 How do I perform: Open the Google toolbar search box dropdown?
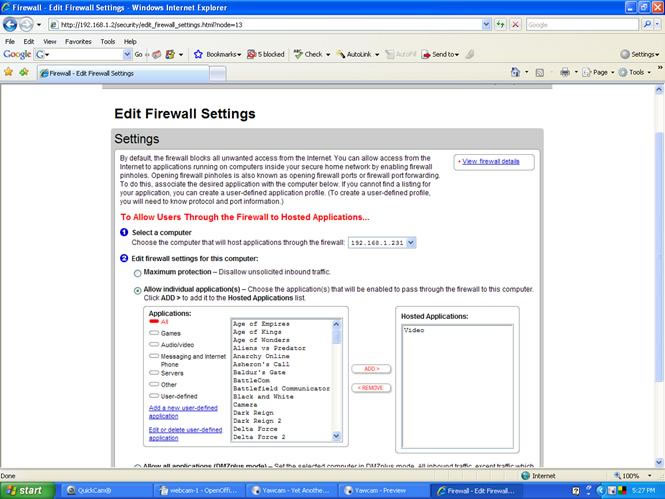point(127,54)
